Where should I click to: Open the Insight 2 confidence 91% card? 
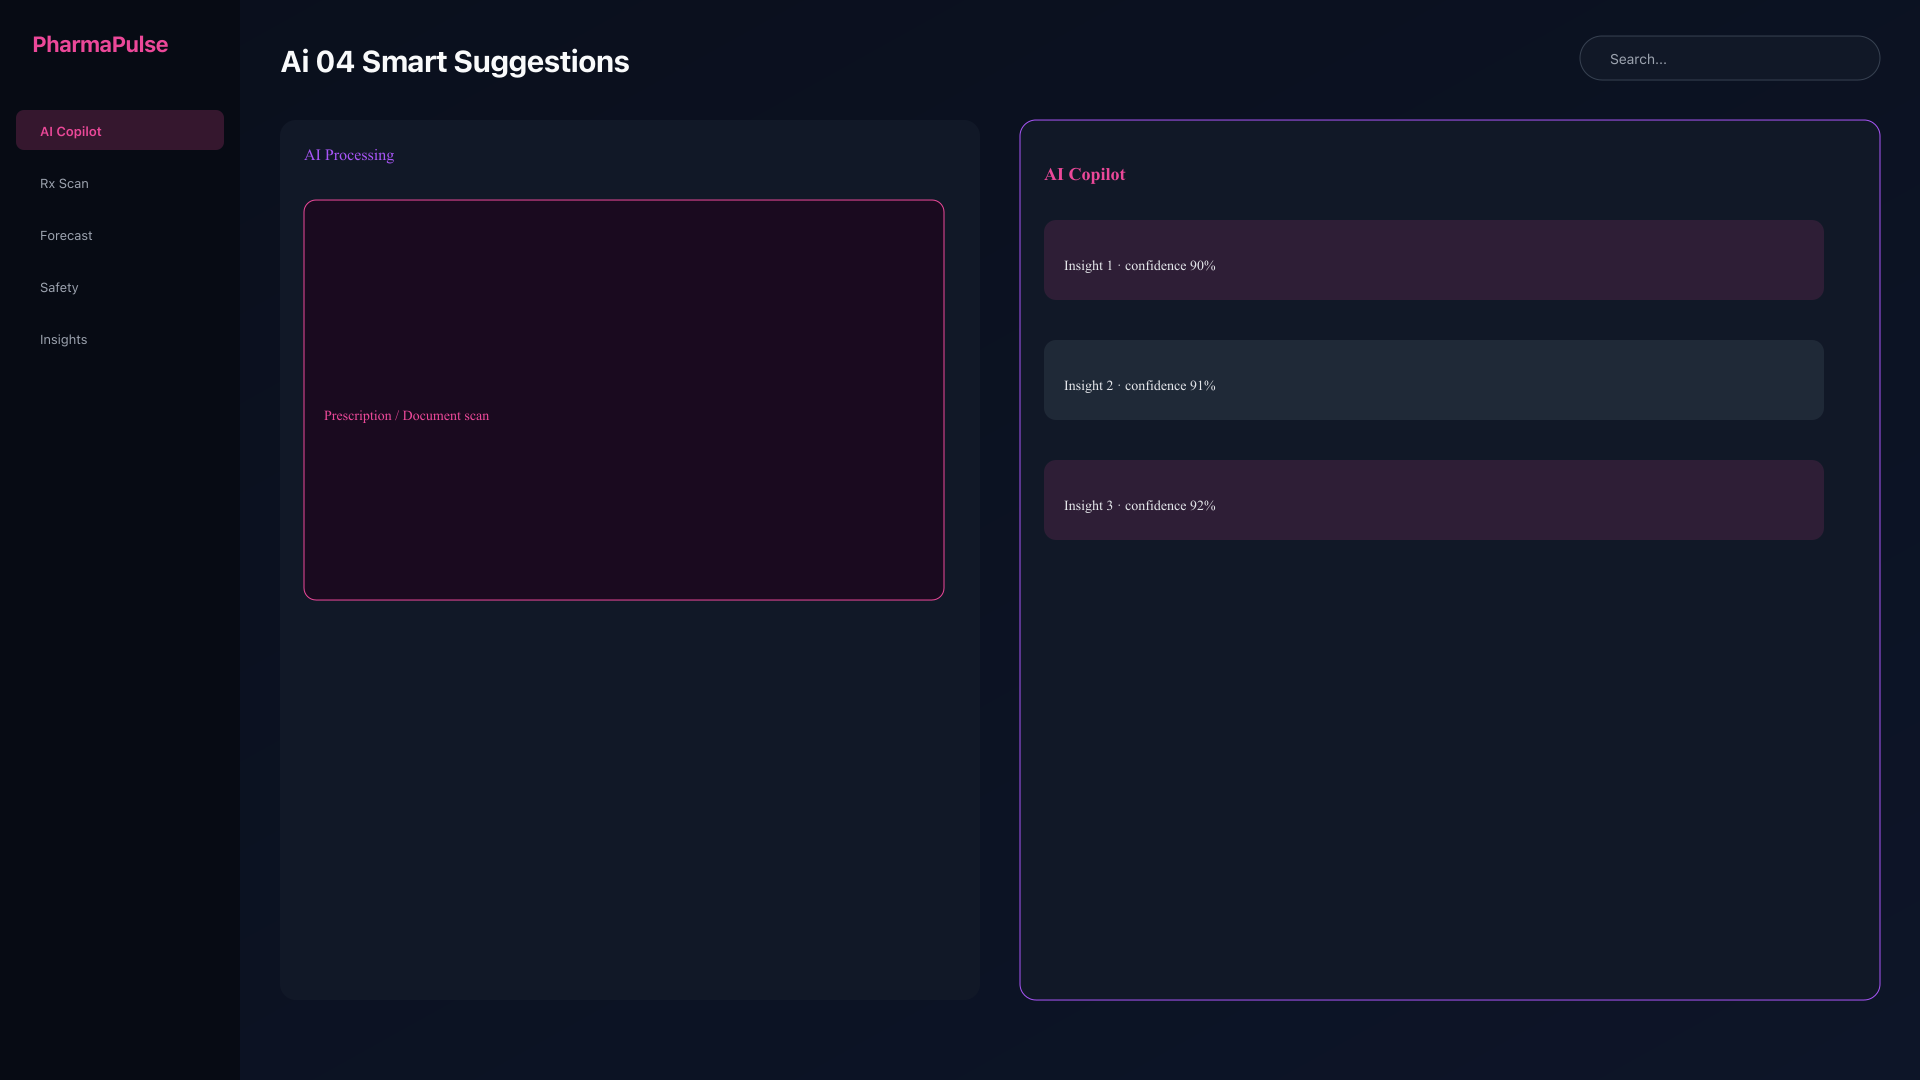[1433, 380]
